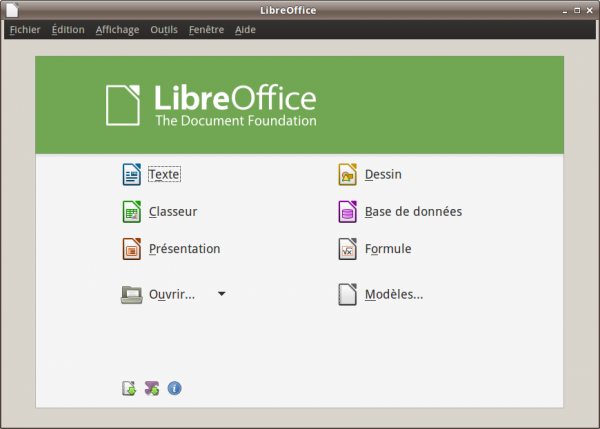
Task: Open the Aide menu
Action: 245,29
